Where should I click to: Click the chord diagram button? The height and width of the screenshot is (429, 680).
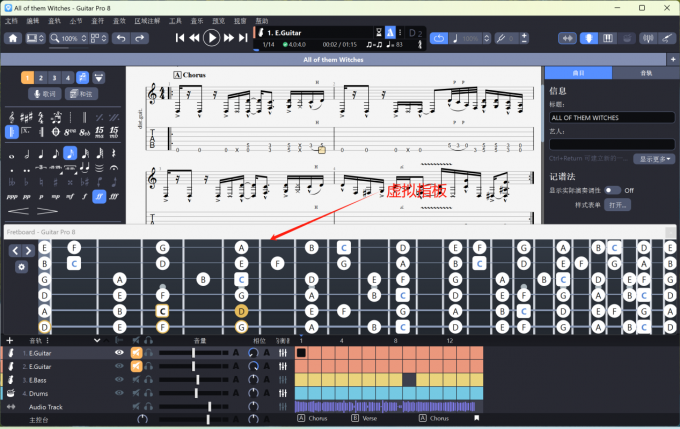[x=83, y=93]
